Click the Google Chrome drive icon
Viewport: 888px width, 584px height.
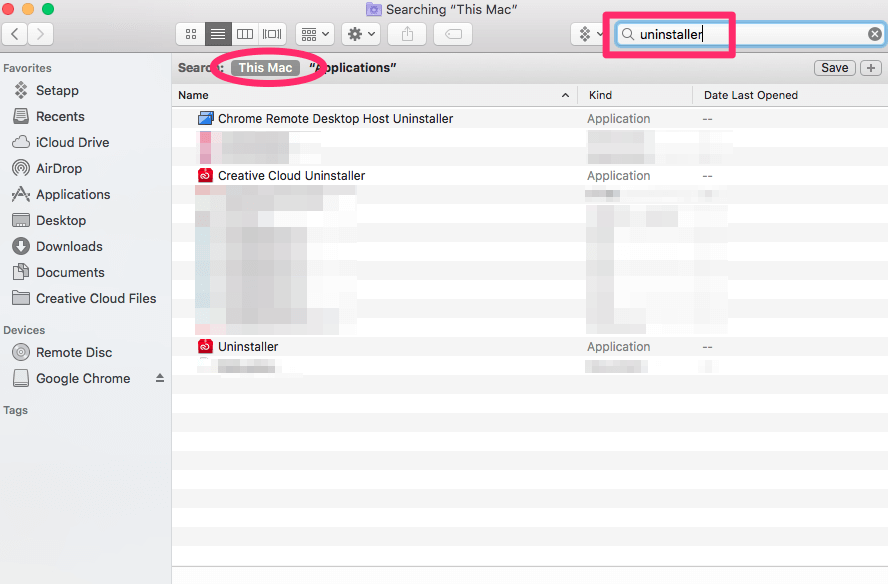click(x=21, y=378)
